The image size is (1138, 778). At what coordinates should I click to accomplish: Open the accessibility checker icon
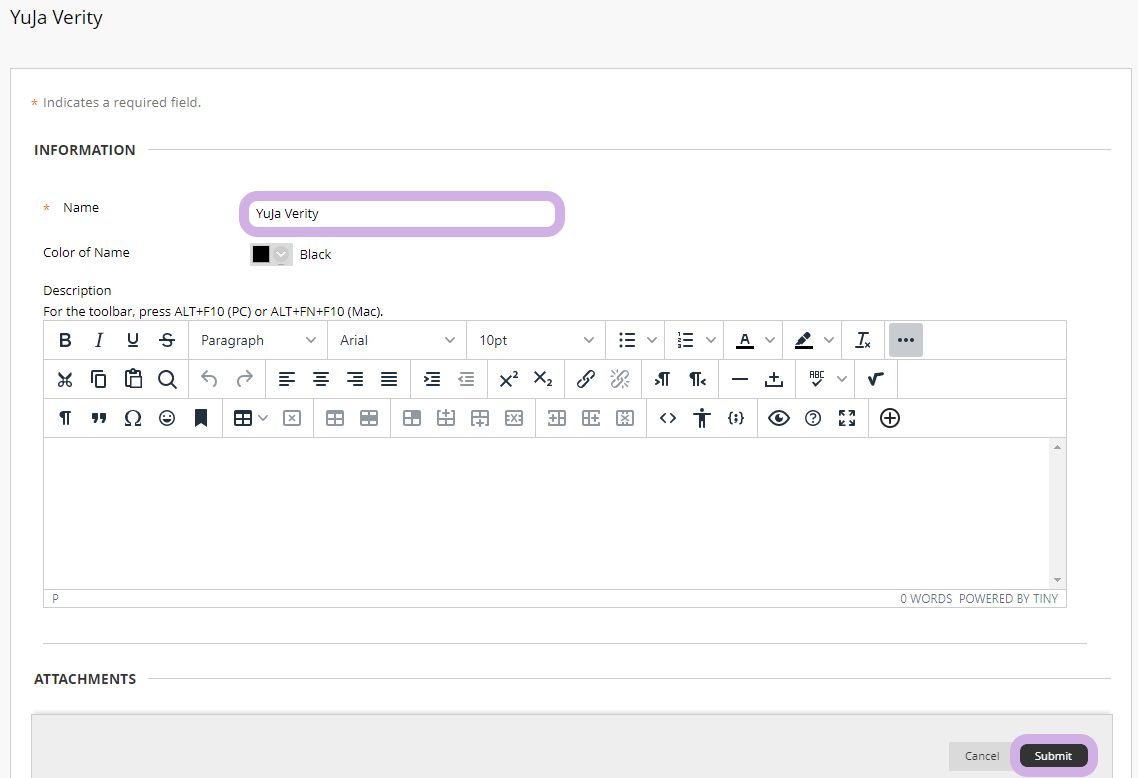[x=702, y=418]
